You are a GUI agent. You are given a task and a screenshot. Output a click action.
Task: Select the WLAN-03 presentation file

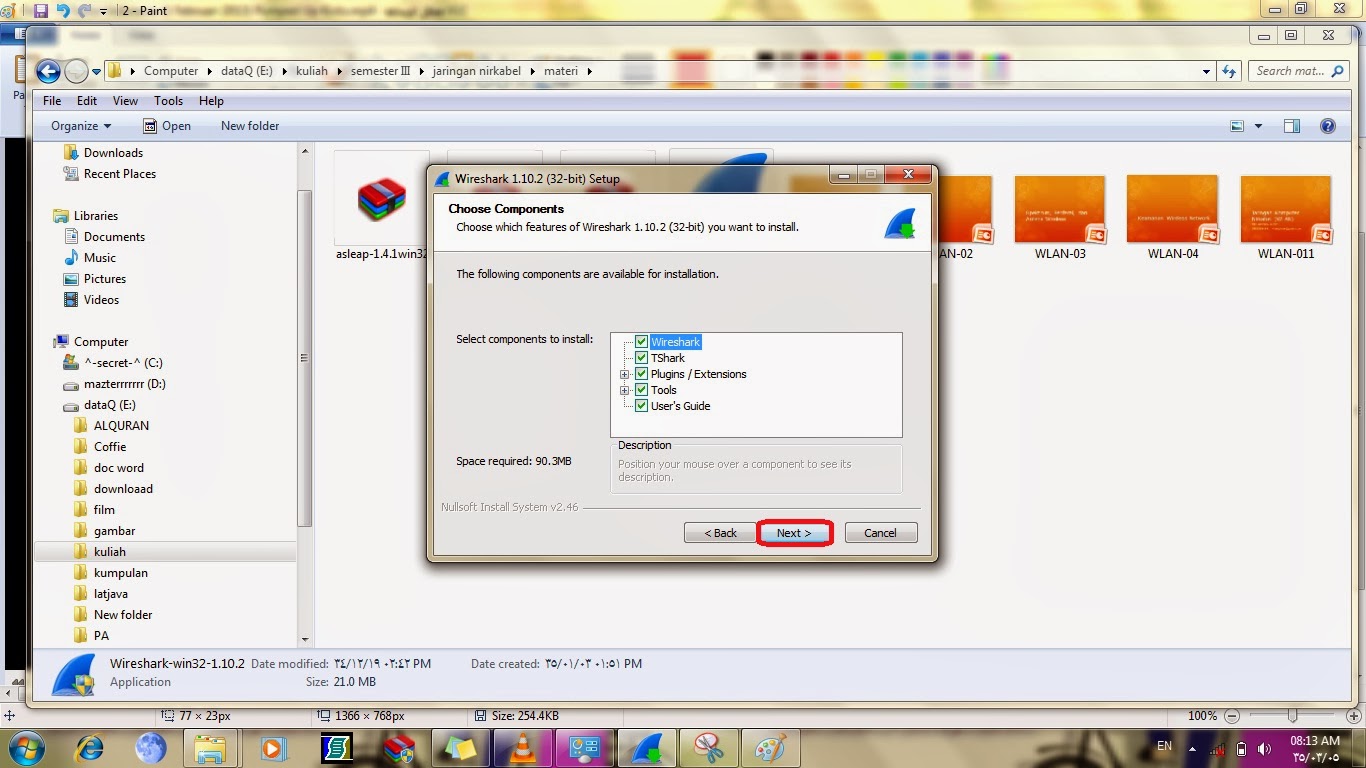(1060, 217)
